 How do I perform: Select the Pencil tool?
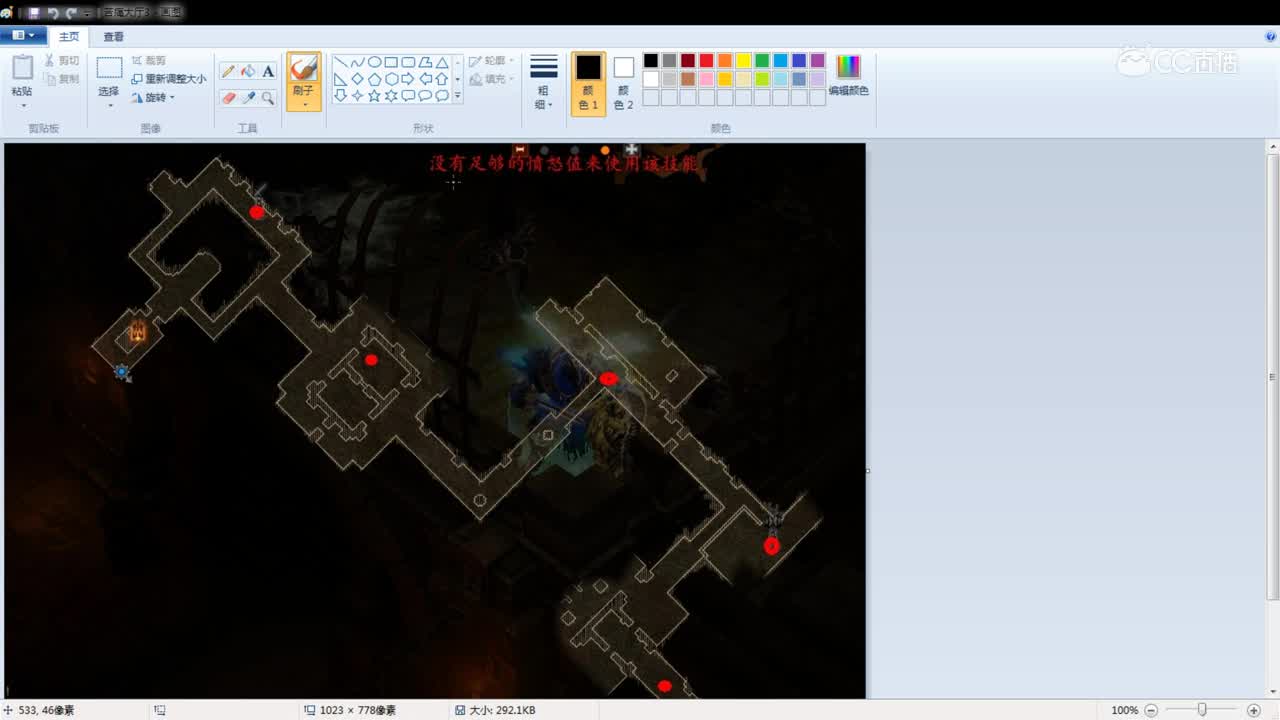[228, 71]
